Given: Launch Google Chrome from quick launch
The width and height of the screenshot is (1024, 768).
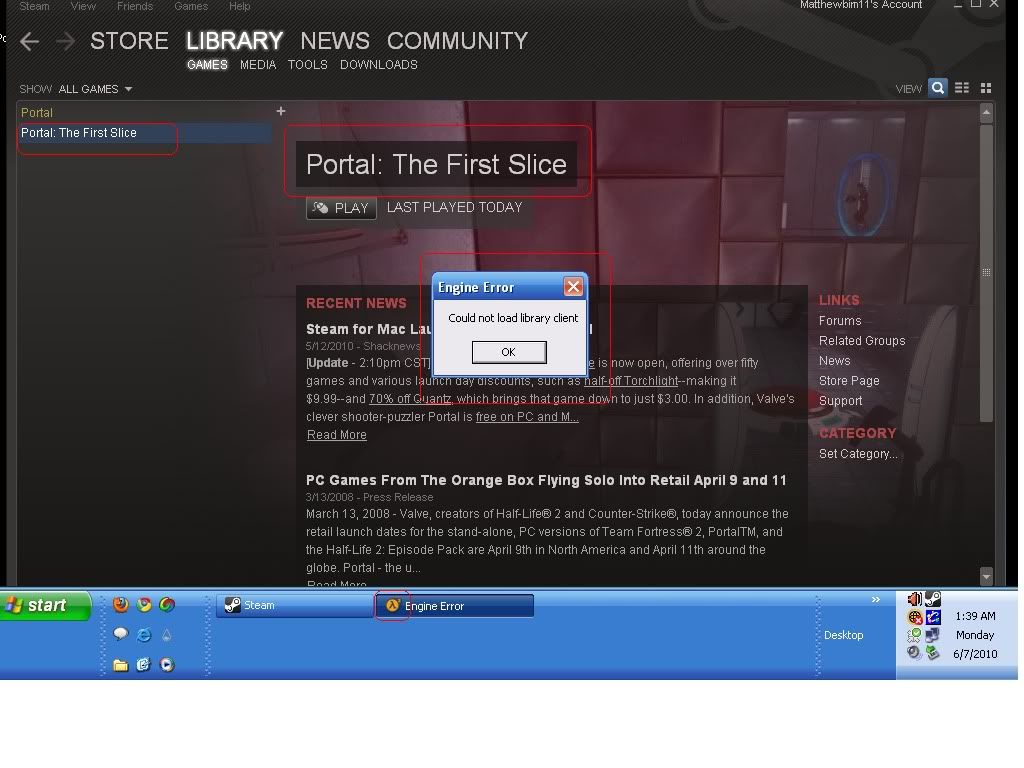Looking at the screenshot, I should coord(144,605).
